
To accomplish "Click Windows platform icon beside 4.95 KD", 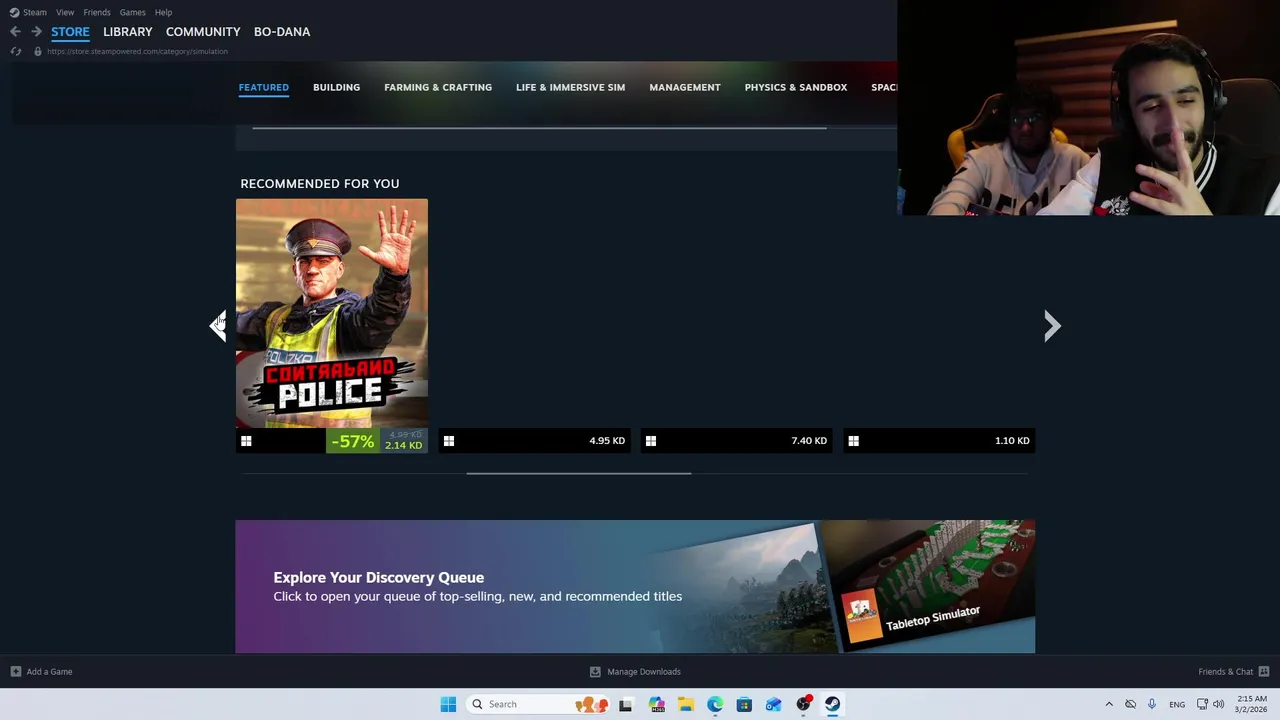I will pyautogui.click(x=449, y=441).
